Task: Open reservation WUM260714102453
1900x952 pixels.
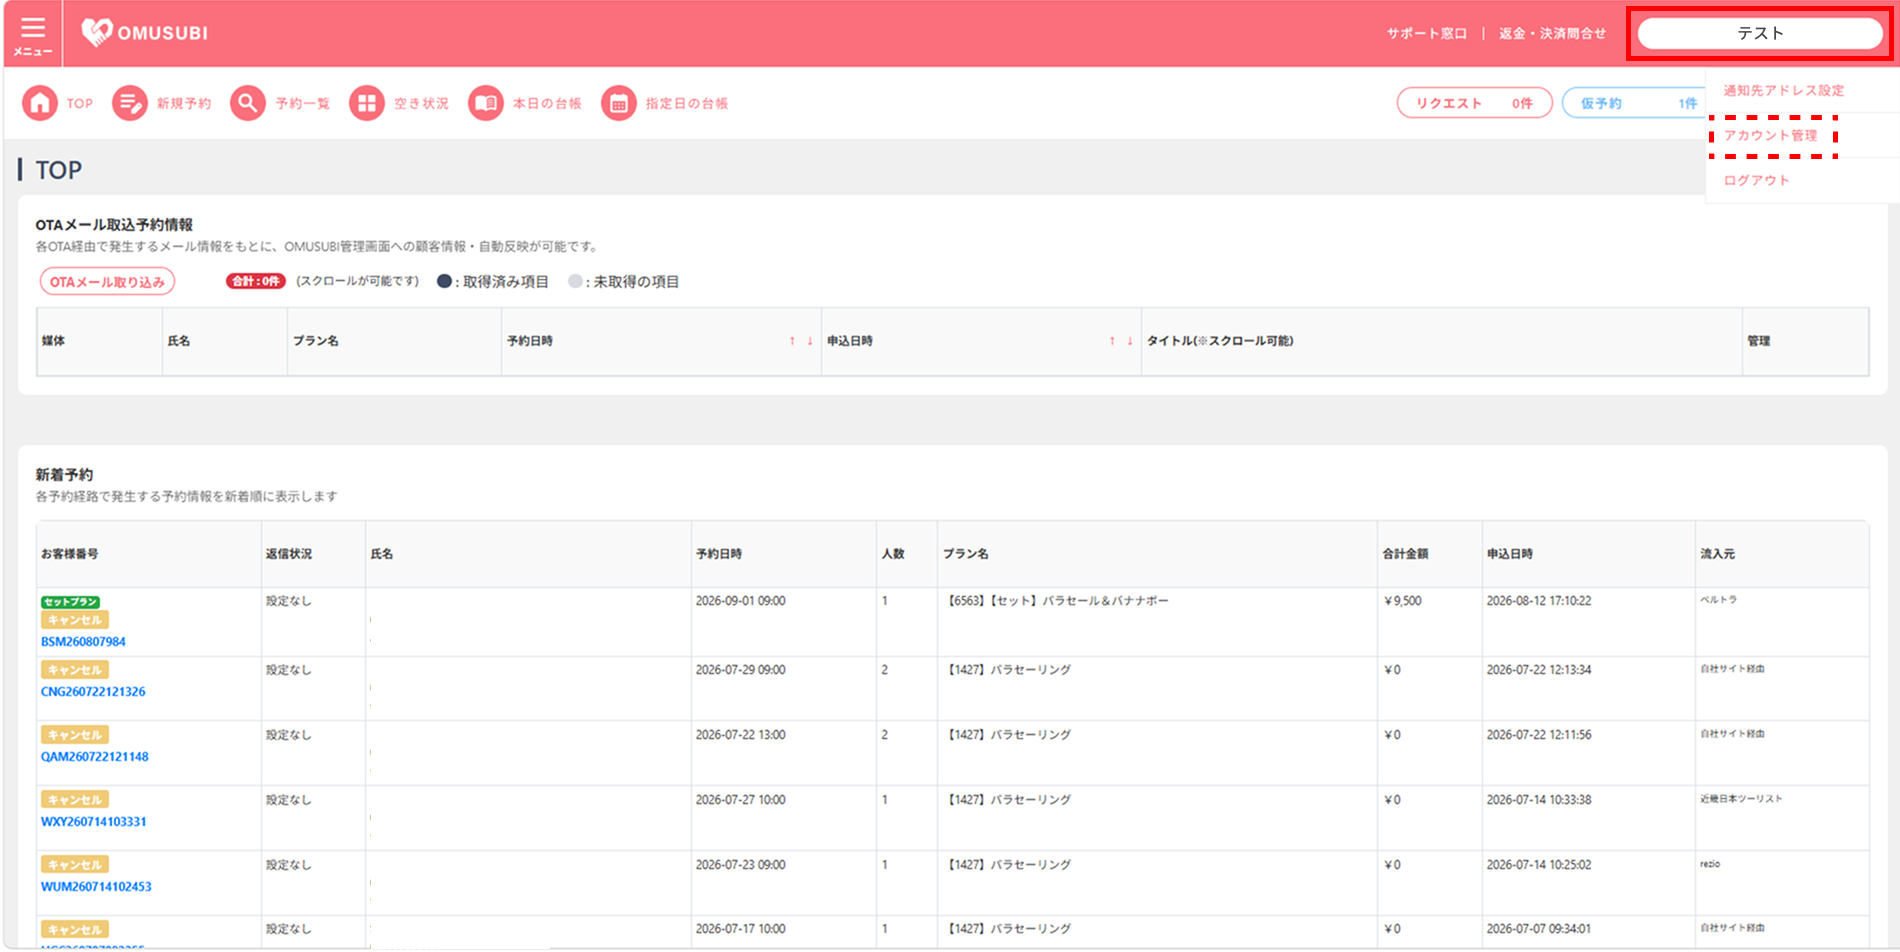Action: point(96,887)
